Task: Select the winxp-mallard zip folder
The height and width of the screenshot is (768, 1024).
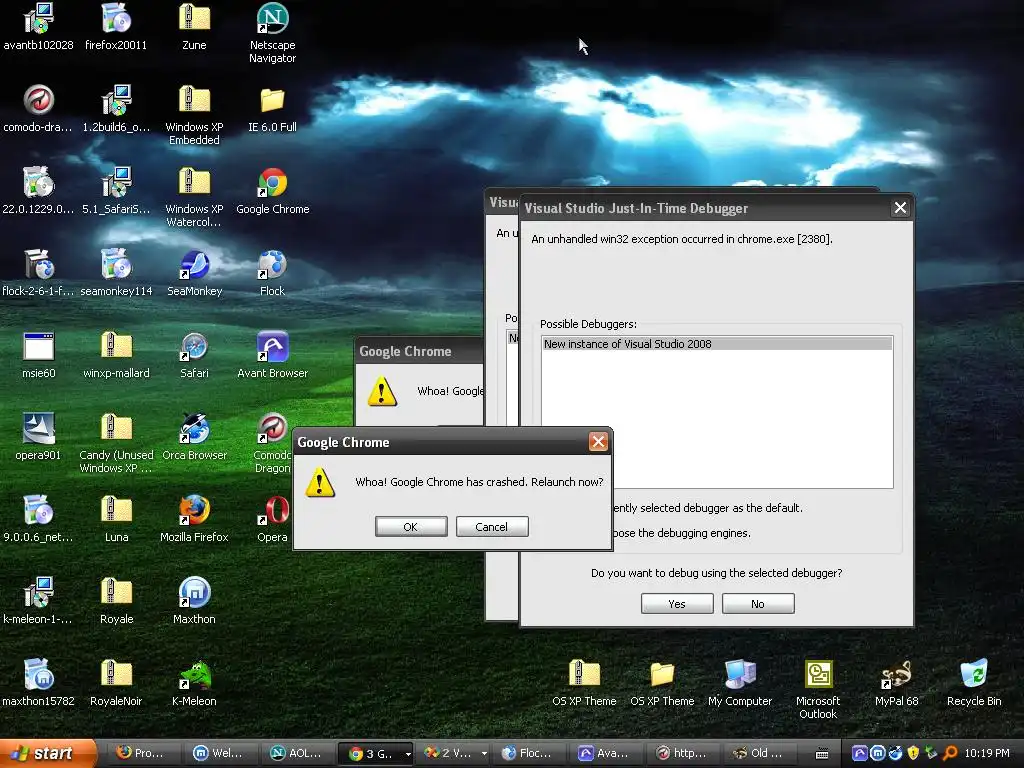Action: (x=116, y=355)
